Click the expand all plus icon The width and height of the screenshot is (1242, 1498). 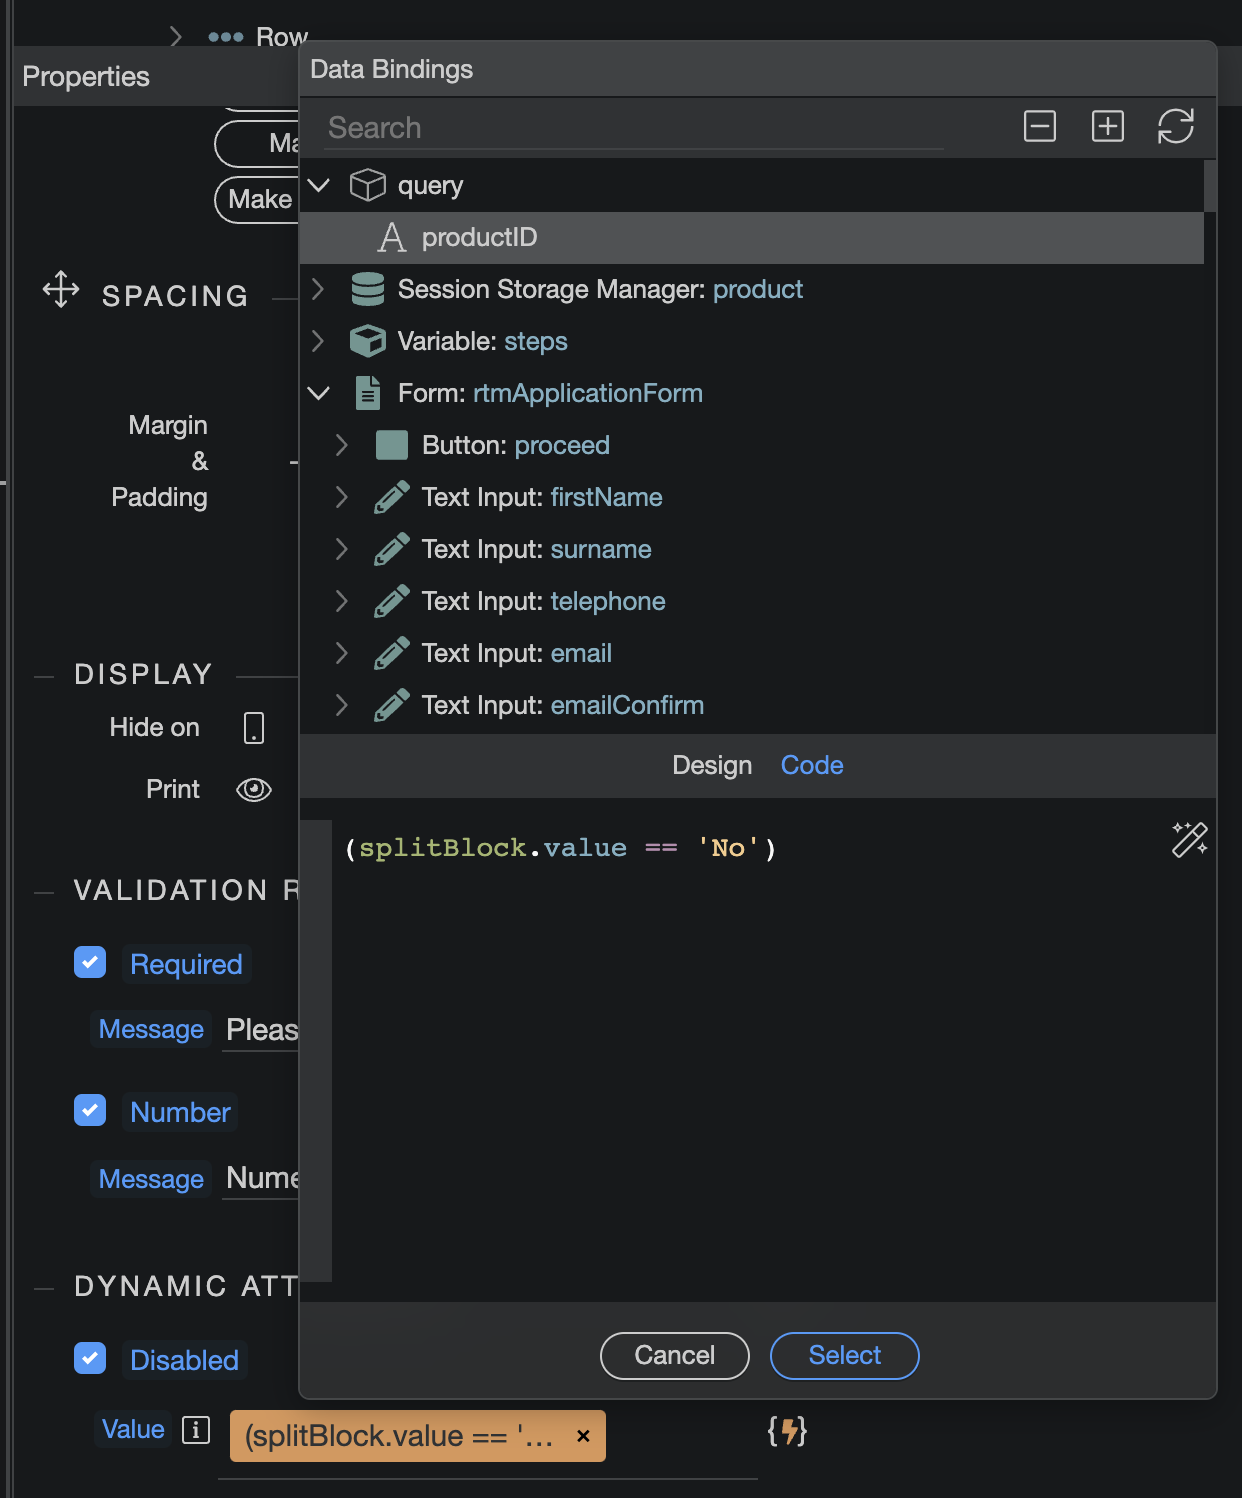click(x=1108, y=127)
